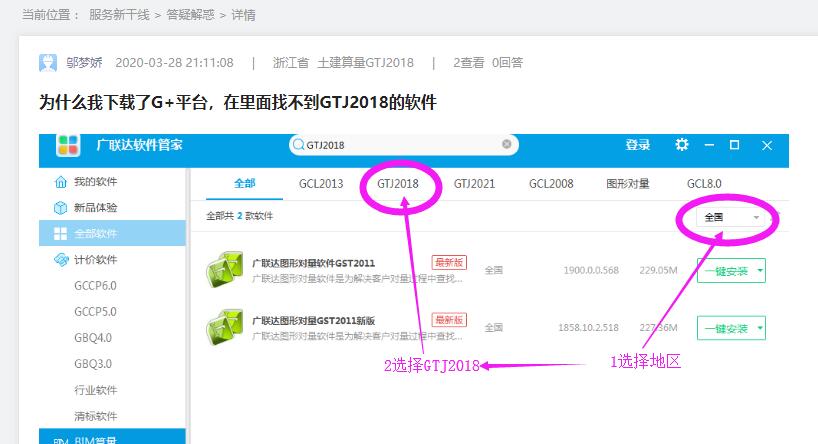Click the 浙江省 region tag

click(291, 63)
